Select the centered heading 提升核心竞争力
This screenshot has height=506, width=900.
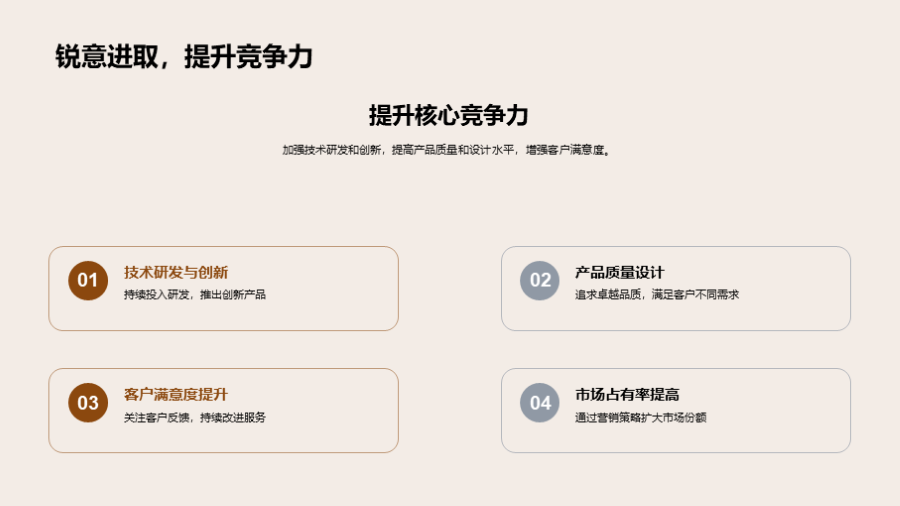click(448, 115)
